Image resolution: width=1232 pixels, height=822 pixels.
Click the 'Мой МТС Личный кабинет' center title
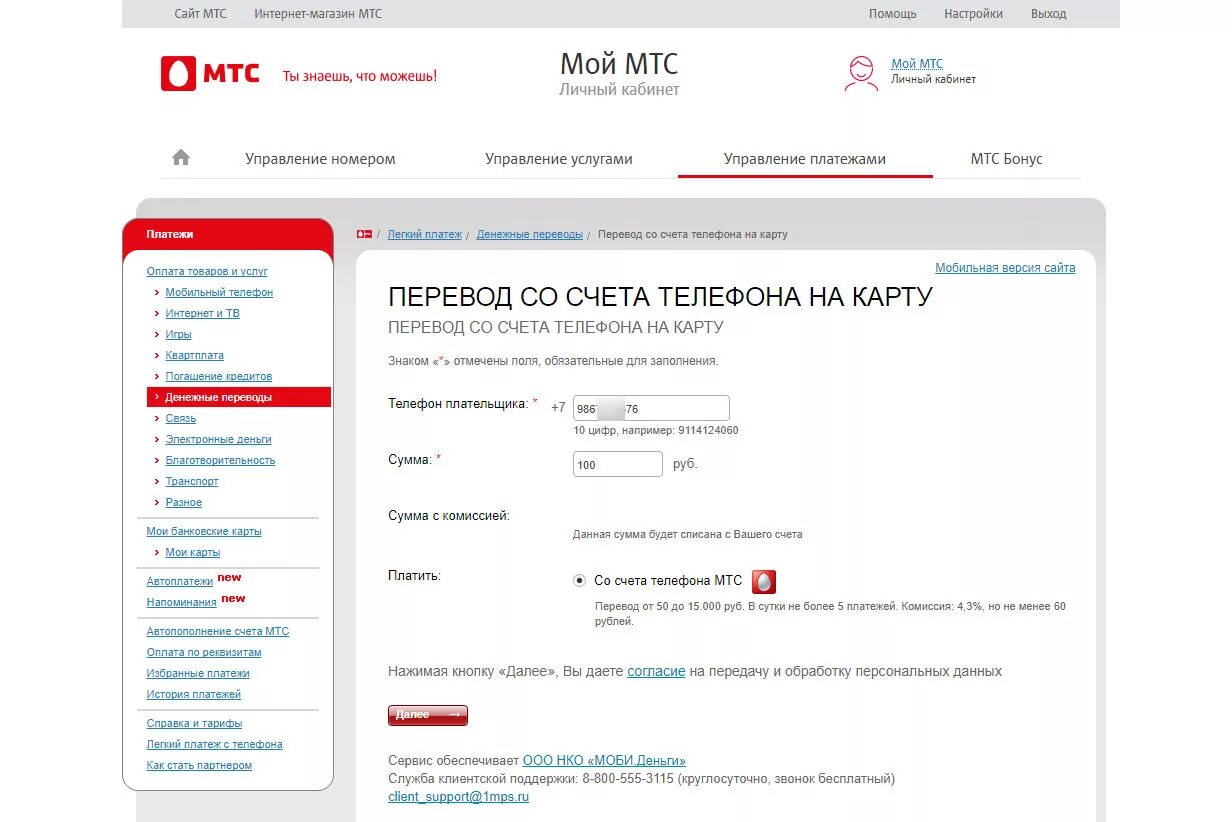619,74
